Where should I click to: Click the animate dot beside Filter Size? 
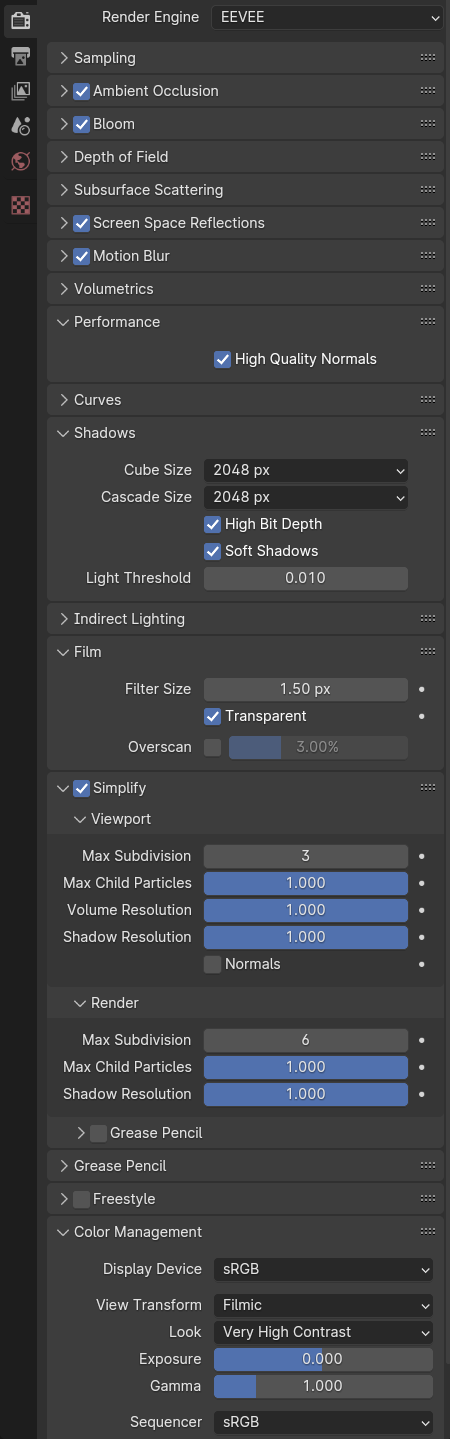coord(422,689)
